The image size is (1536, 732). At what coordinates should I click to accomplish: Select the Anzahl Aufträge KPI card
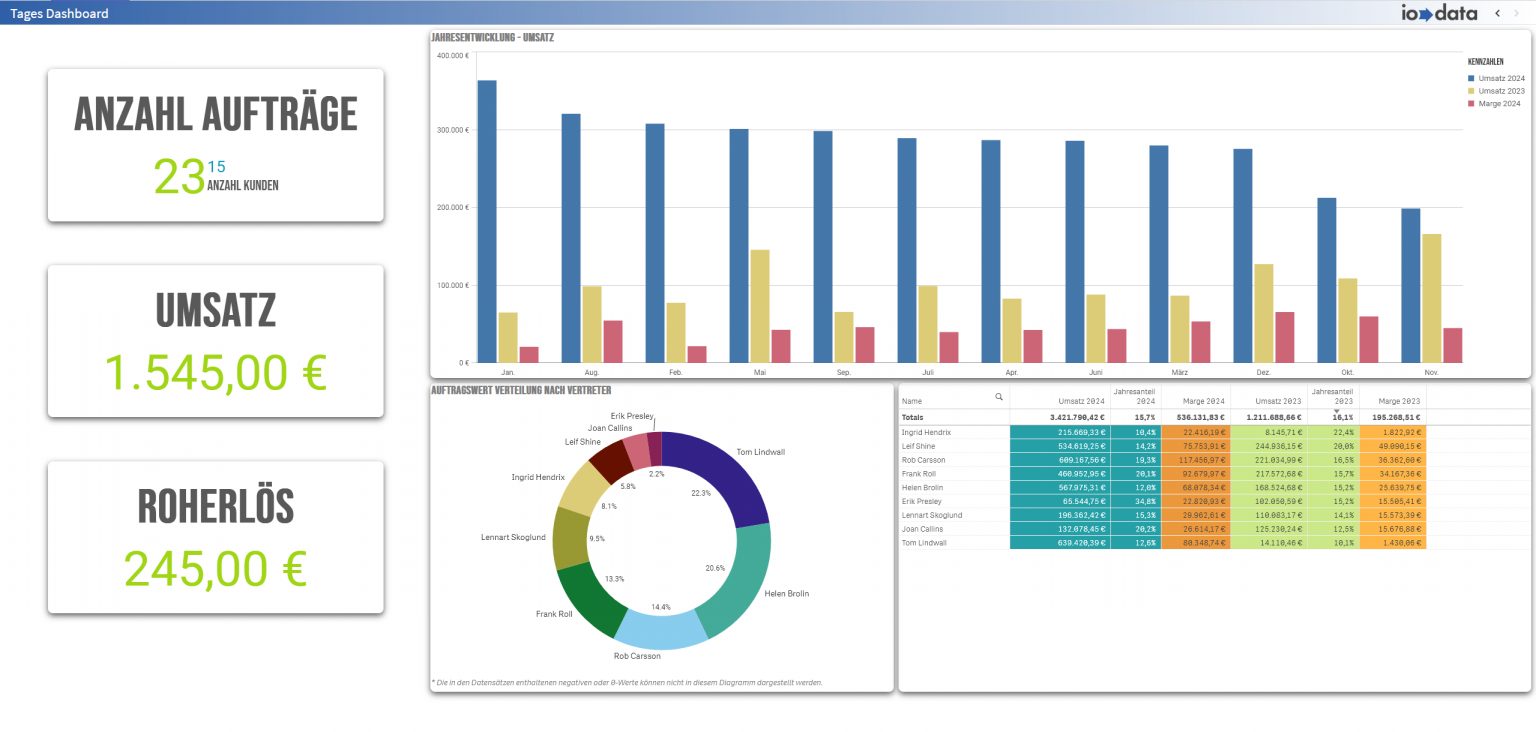[215, 145]
